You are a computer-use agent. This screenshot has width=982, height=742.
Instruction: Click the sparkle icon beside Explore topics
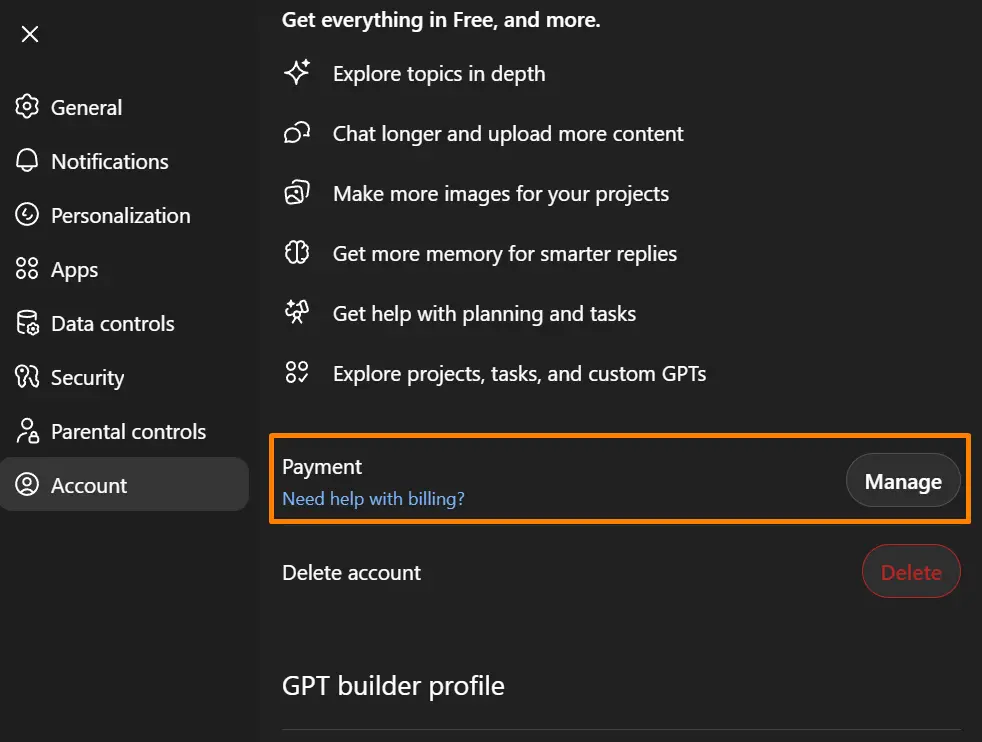(297, 73)
